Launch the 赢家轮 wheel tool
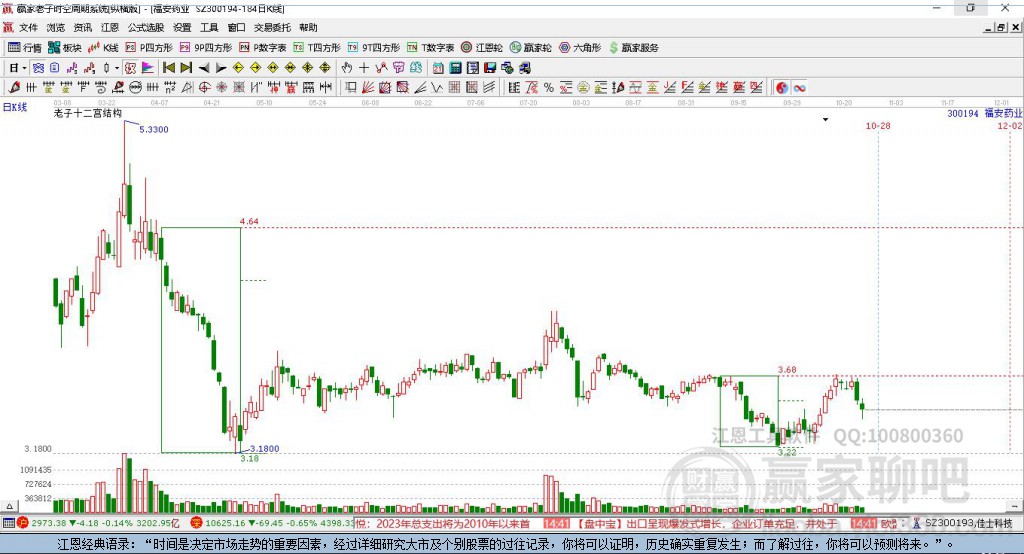Screen dimensions: 1024x554 pyautogui.click(x=530, y=48)
